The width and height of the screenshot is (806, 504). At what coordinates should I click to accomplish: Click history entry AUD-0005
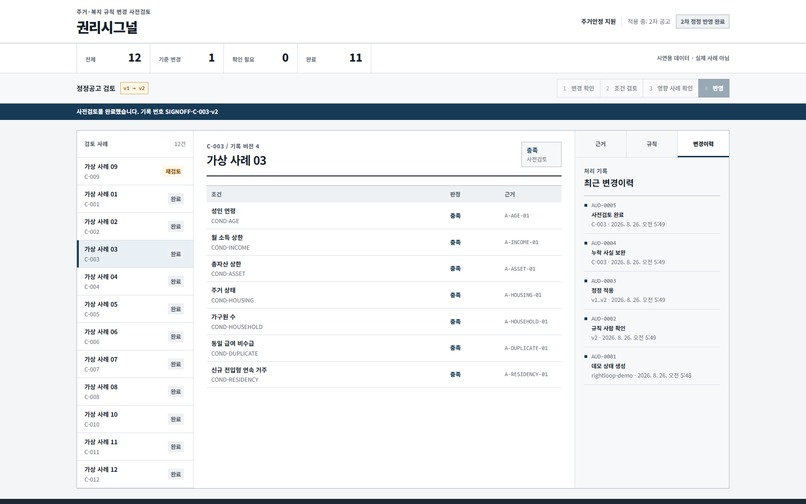652,215
